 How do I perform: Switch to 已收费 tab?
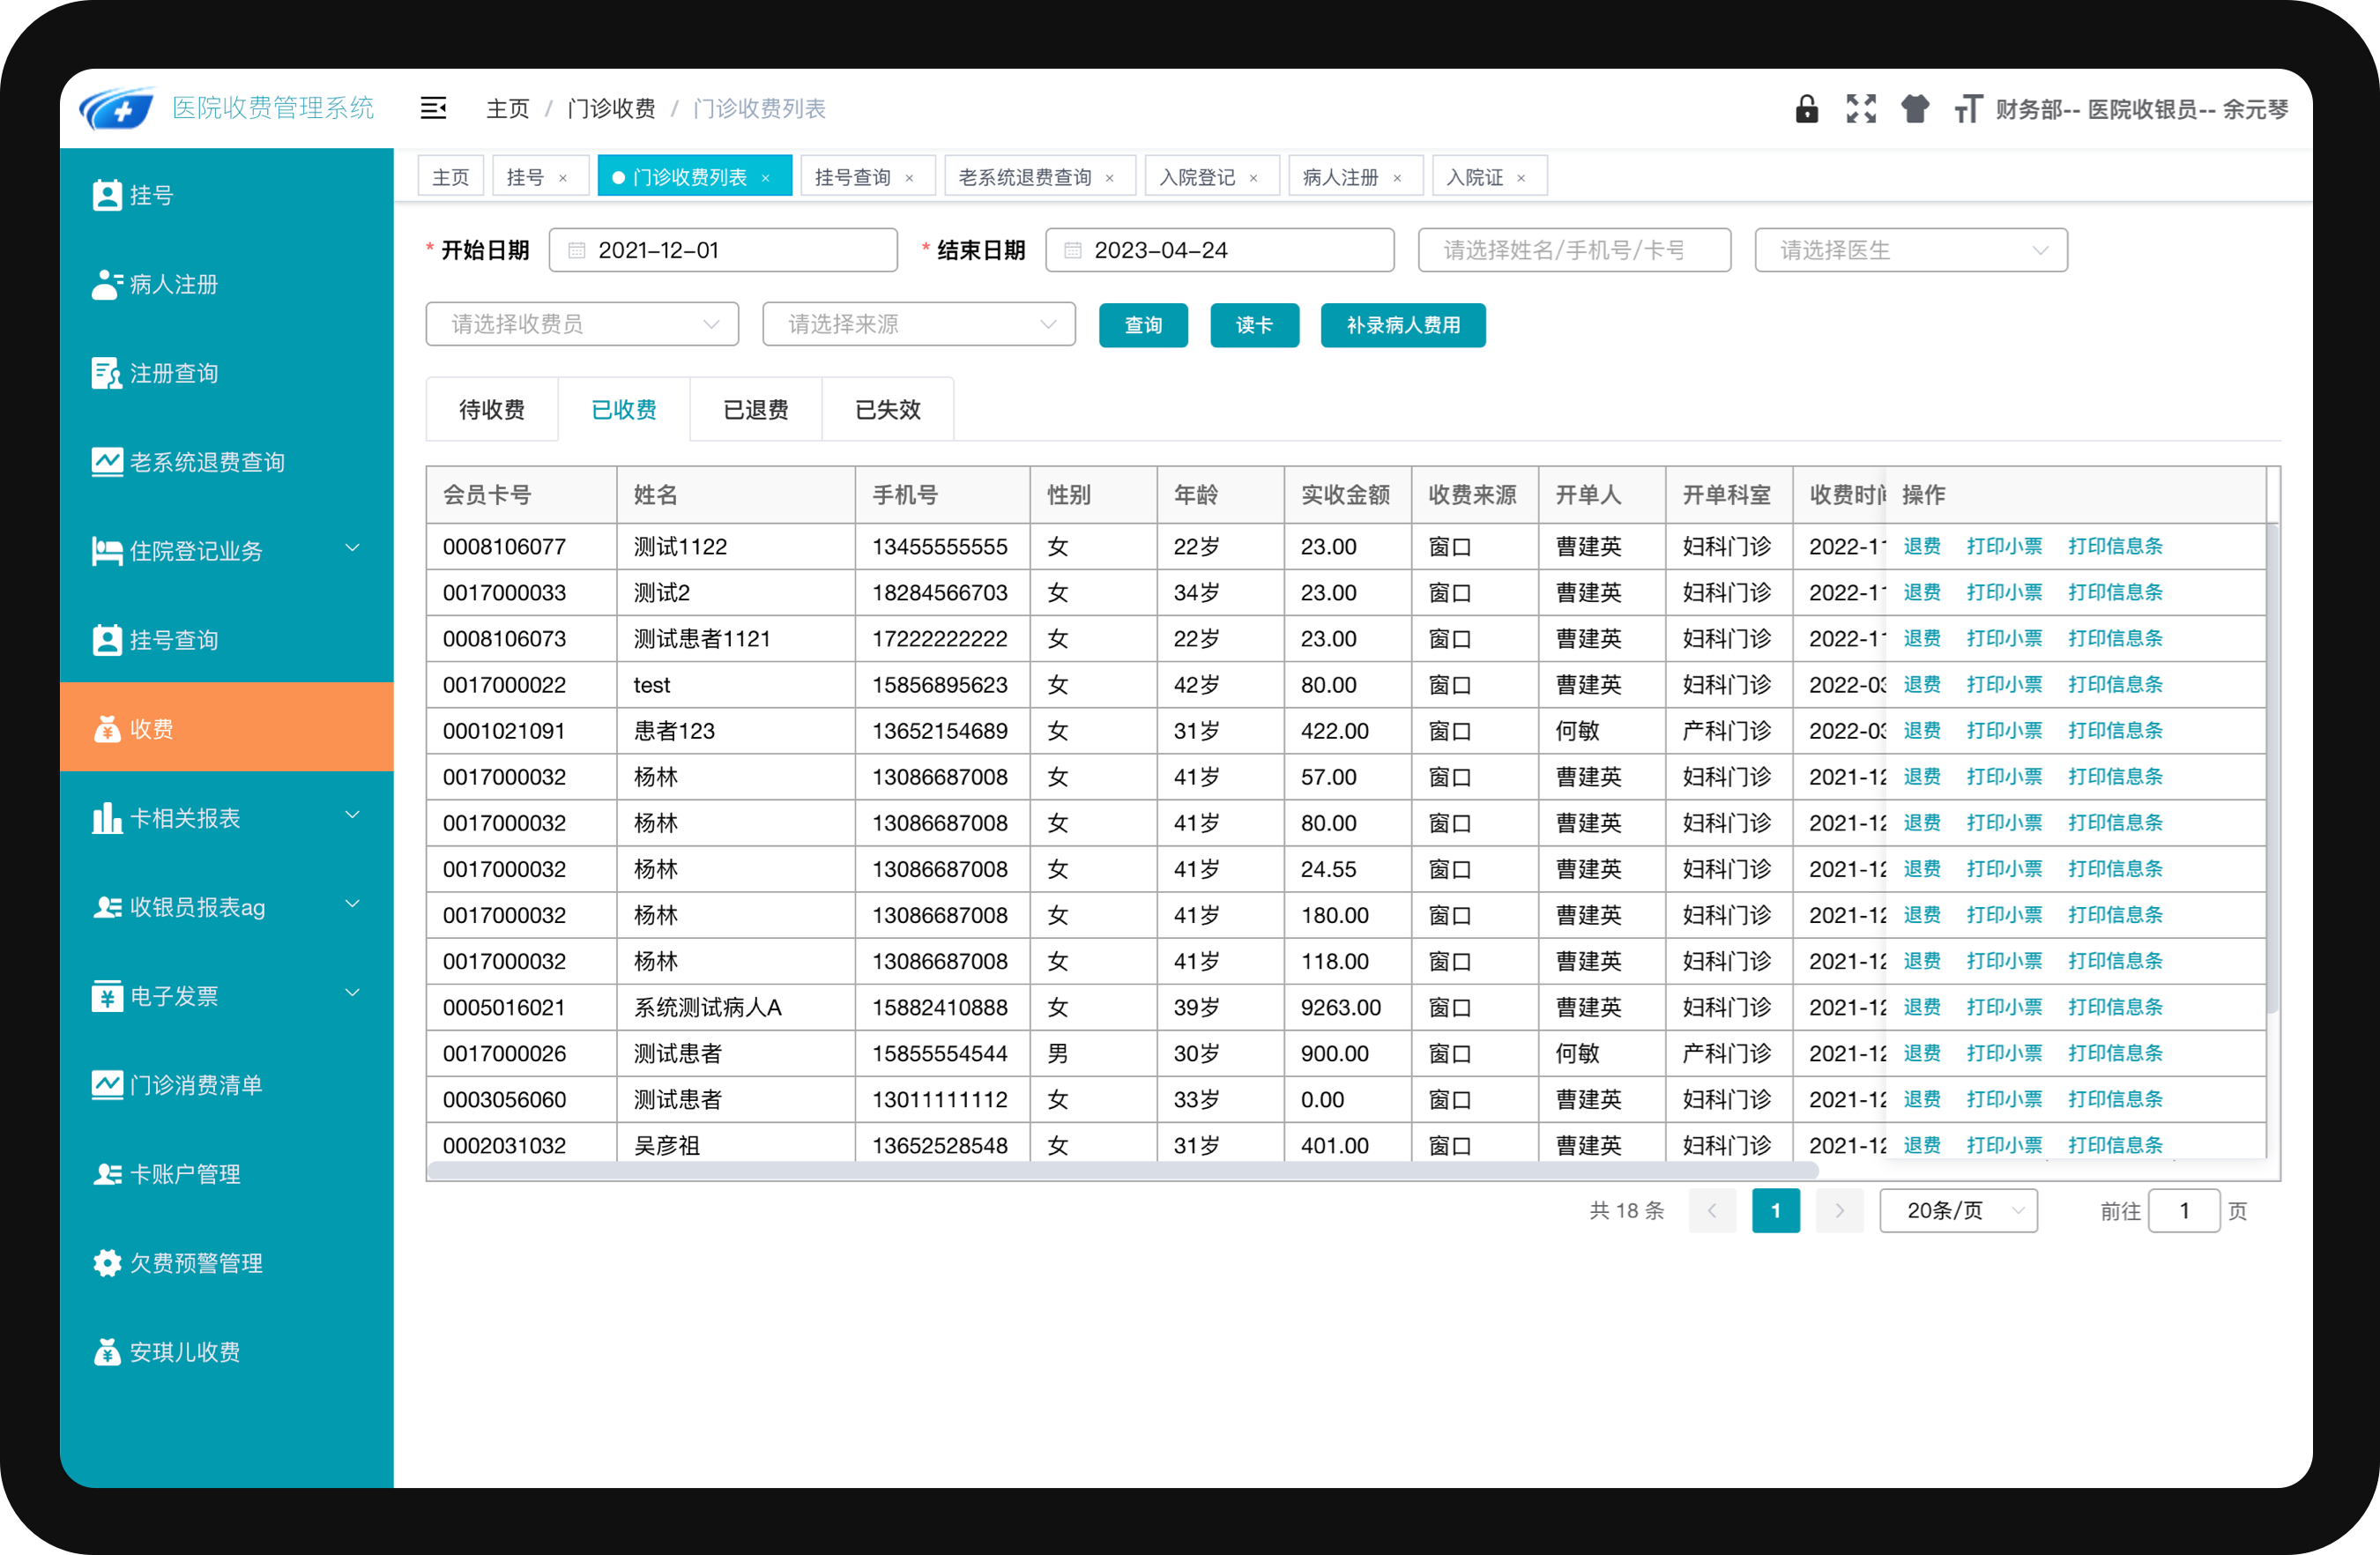pos(624,409)
